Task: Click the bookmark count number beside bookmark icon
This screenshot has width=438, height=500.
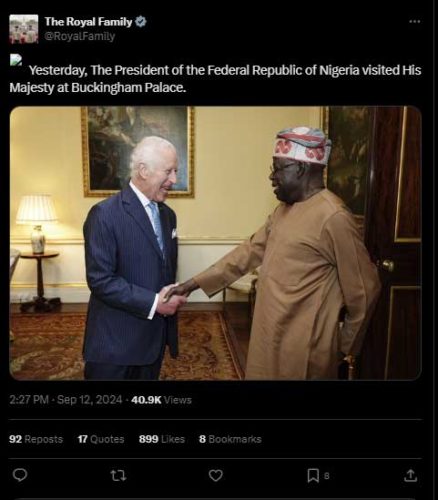Action: [x=327, y=476]
